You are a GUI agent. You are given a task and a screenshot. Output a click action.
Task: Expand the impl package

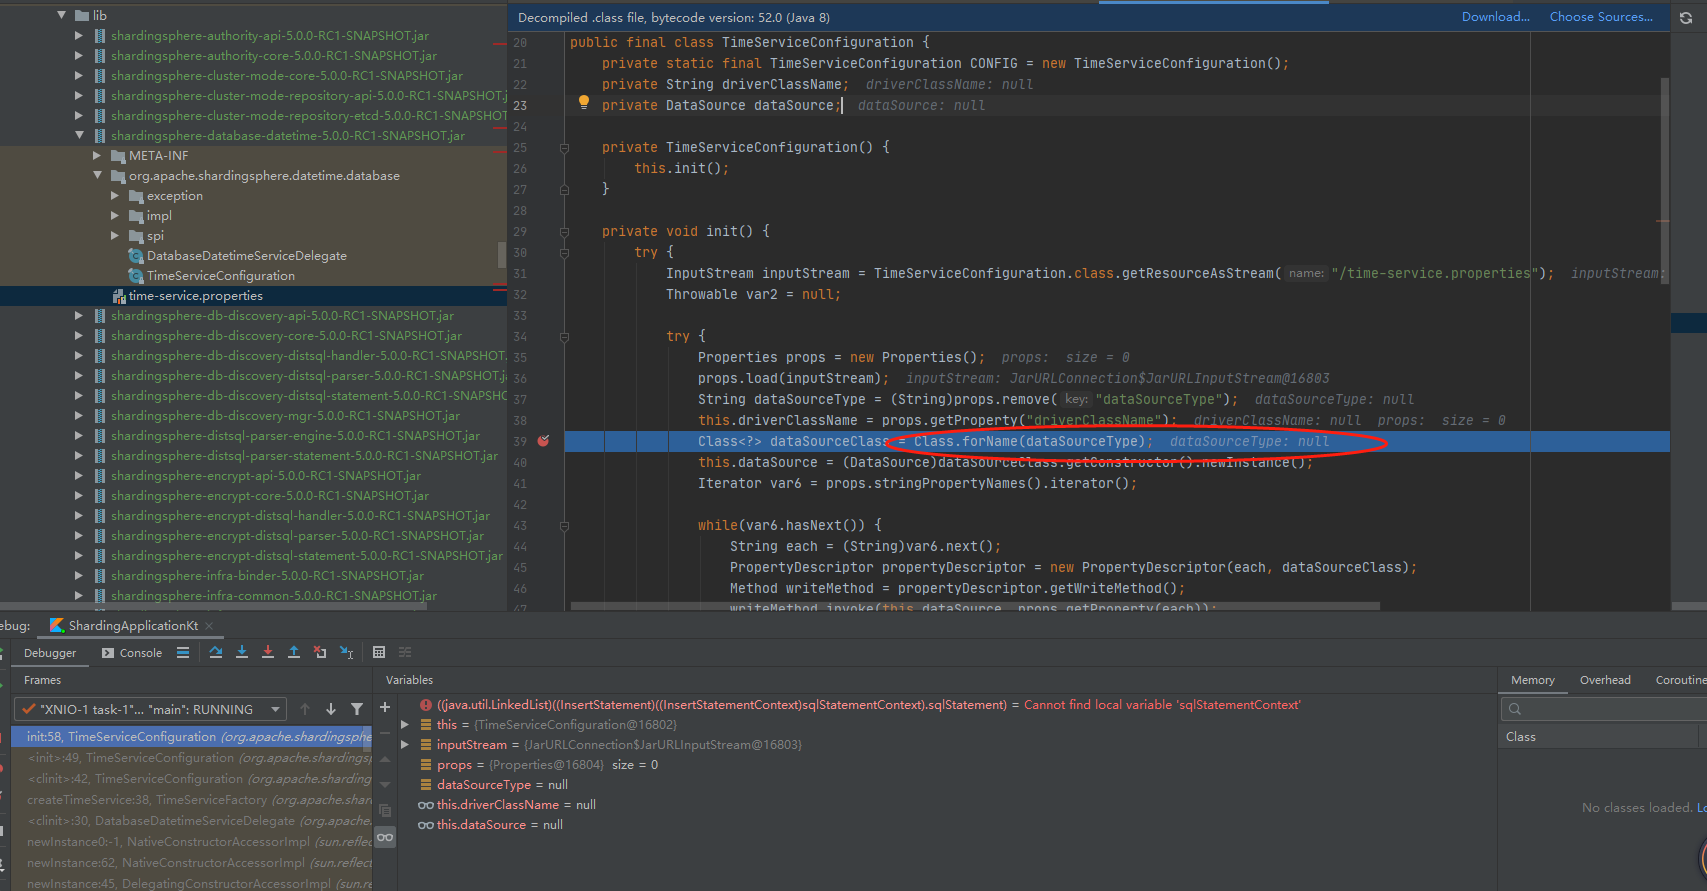(115, 215)
